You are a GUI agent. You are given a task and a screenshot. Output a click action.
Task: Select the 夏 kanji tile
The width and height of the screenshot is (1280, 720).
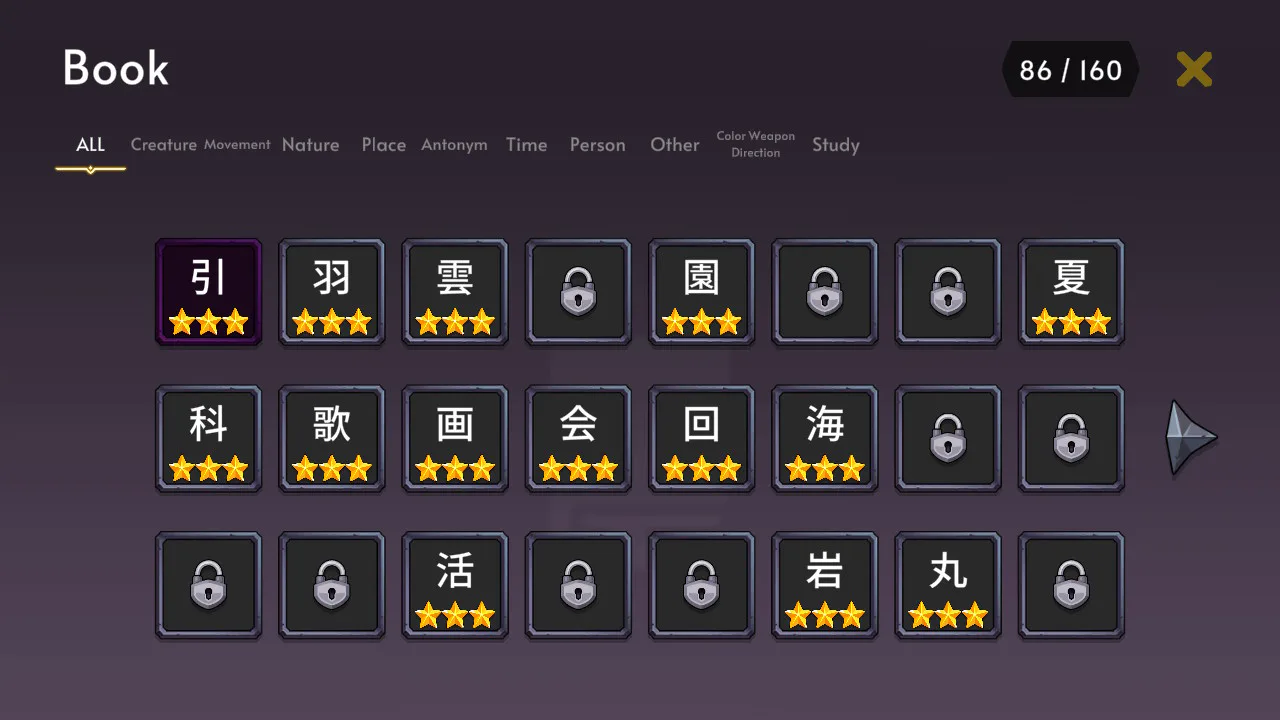tap(1071, 292)
